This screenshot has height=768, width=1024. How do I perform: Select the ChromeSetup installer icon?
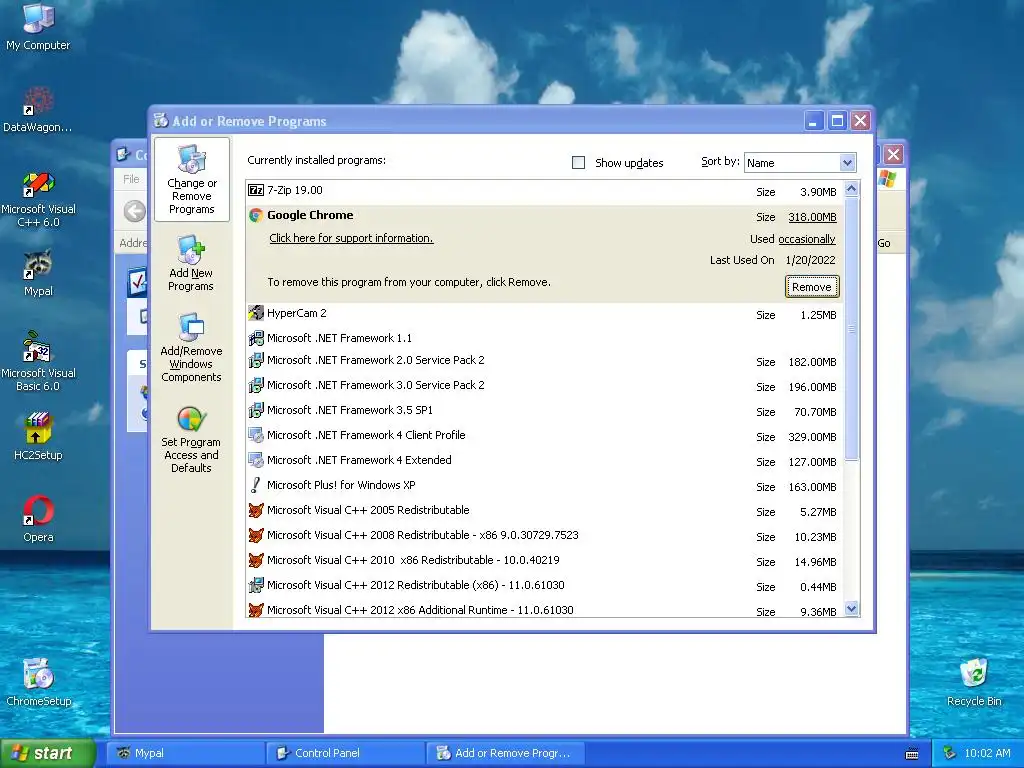pos(38,682)
